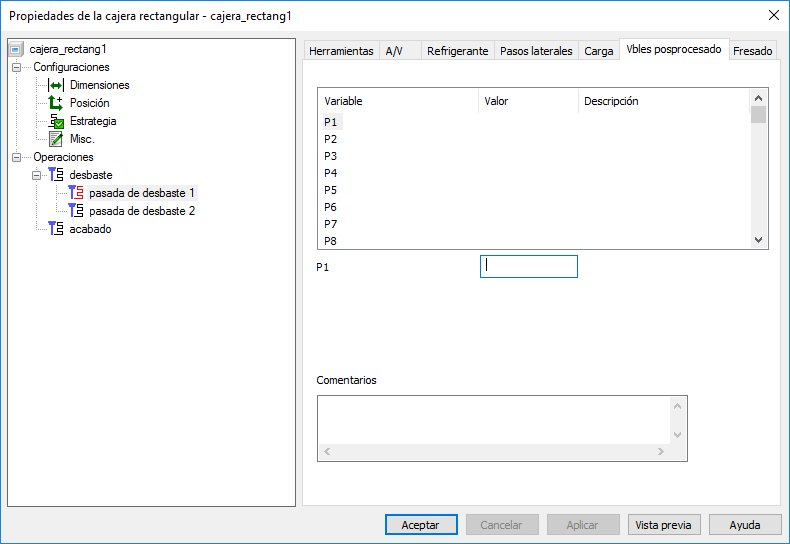The image size is (790, 544).
Task: Select variable P2 in the list
Action: (x=331, y=139)
